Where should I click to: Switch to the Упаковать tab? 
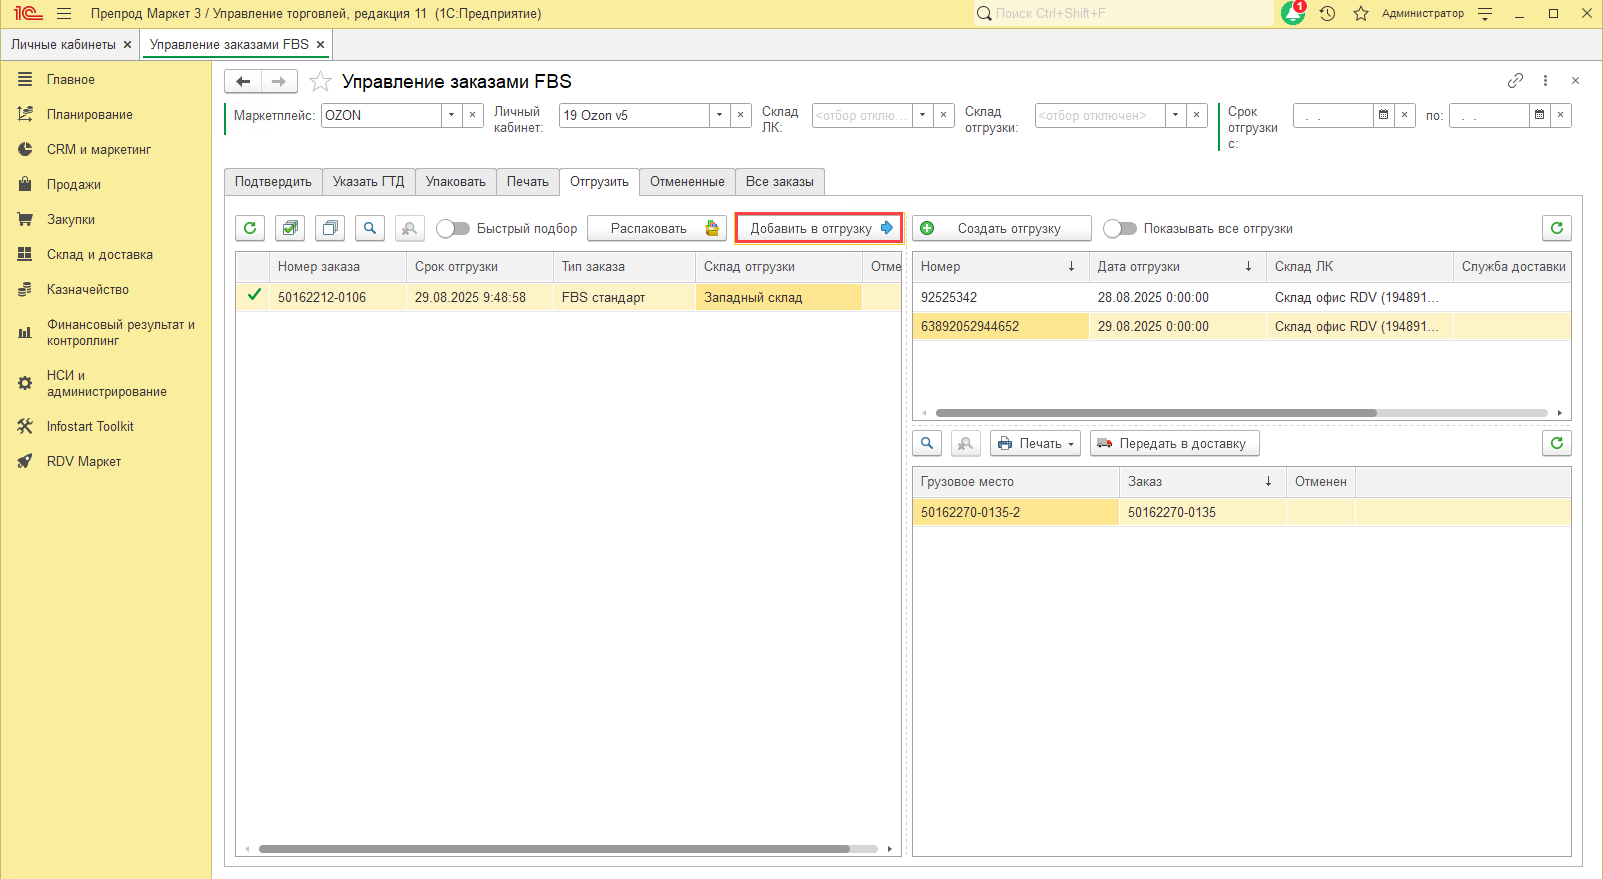[x=455, y=181]
